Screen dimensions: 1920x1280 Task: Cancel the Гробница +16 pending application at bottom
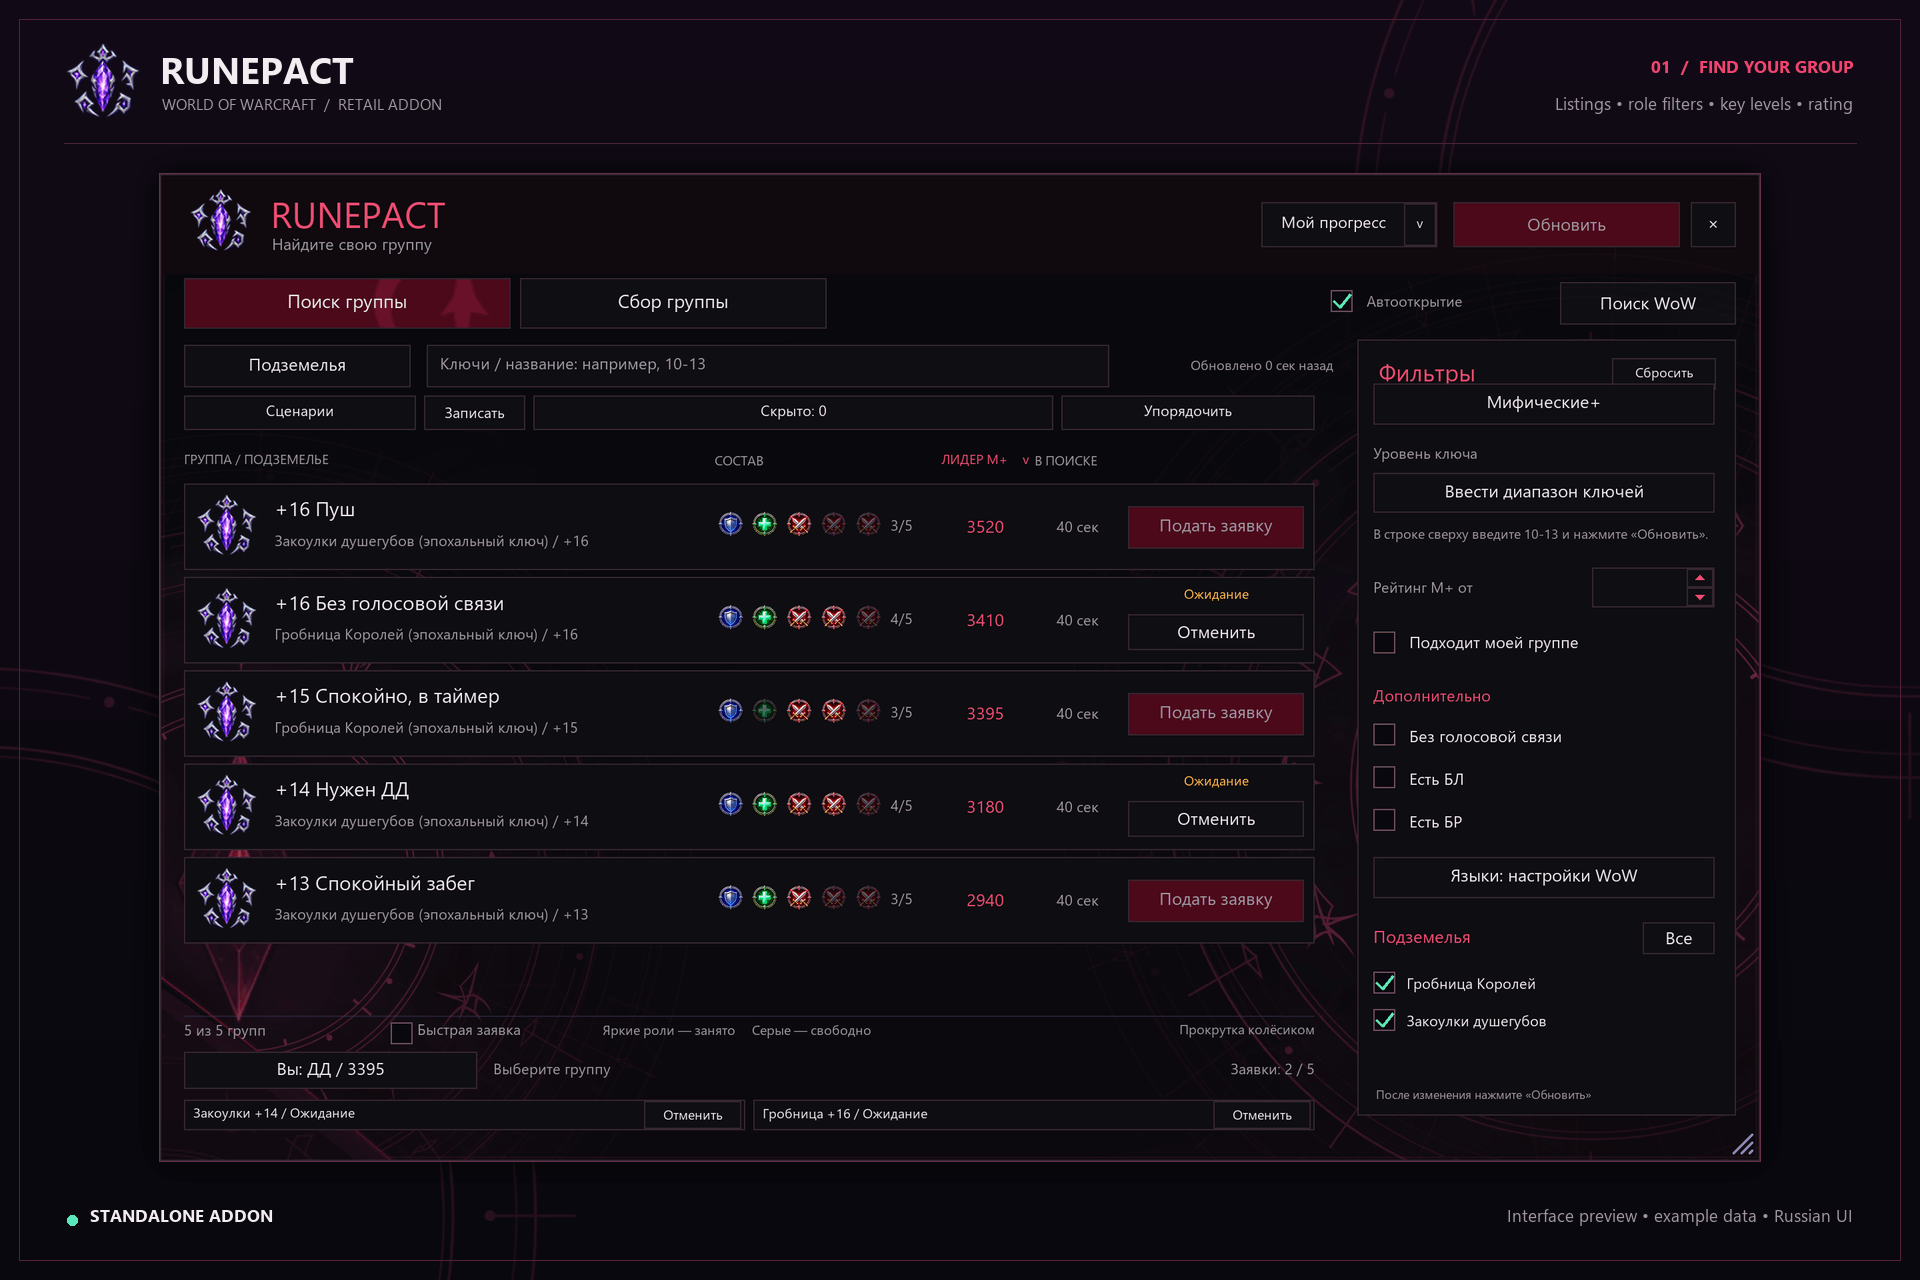1262,1115
